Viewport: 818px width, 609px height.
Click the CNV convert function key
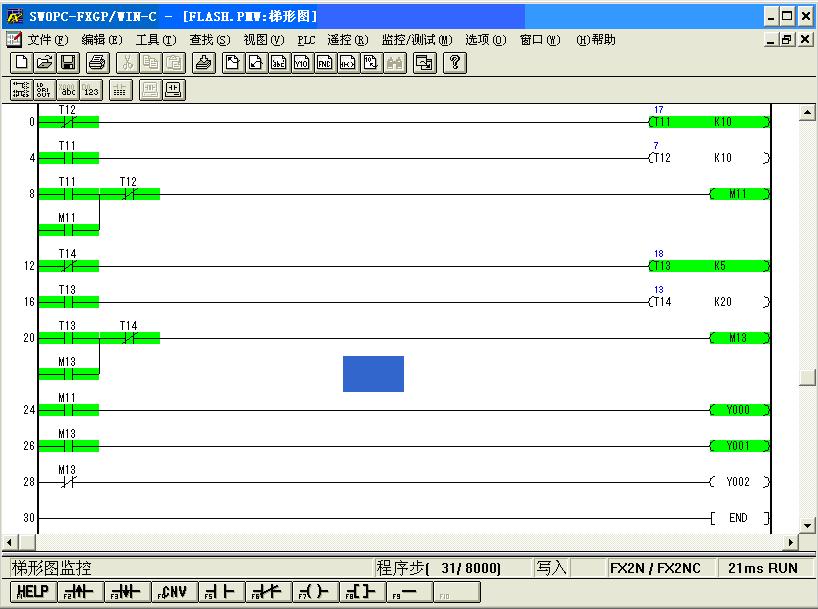pos(174,592)
